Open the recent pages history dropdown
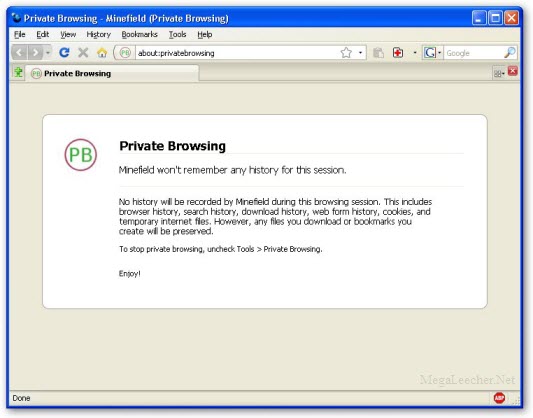This screenshot has height=418, width=533. 48,53
